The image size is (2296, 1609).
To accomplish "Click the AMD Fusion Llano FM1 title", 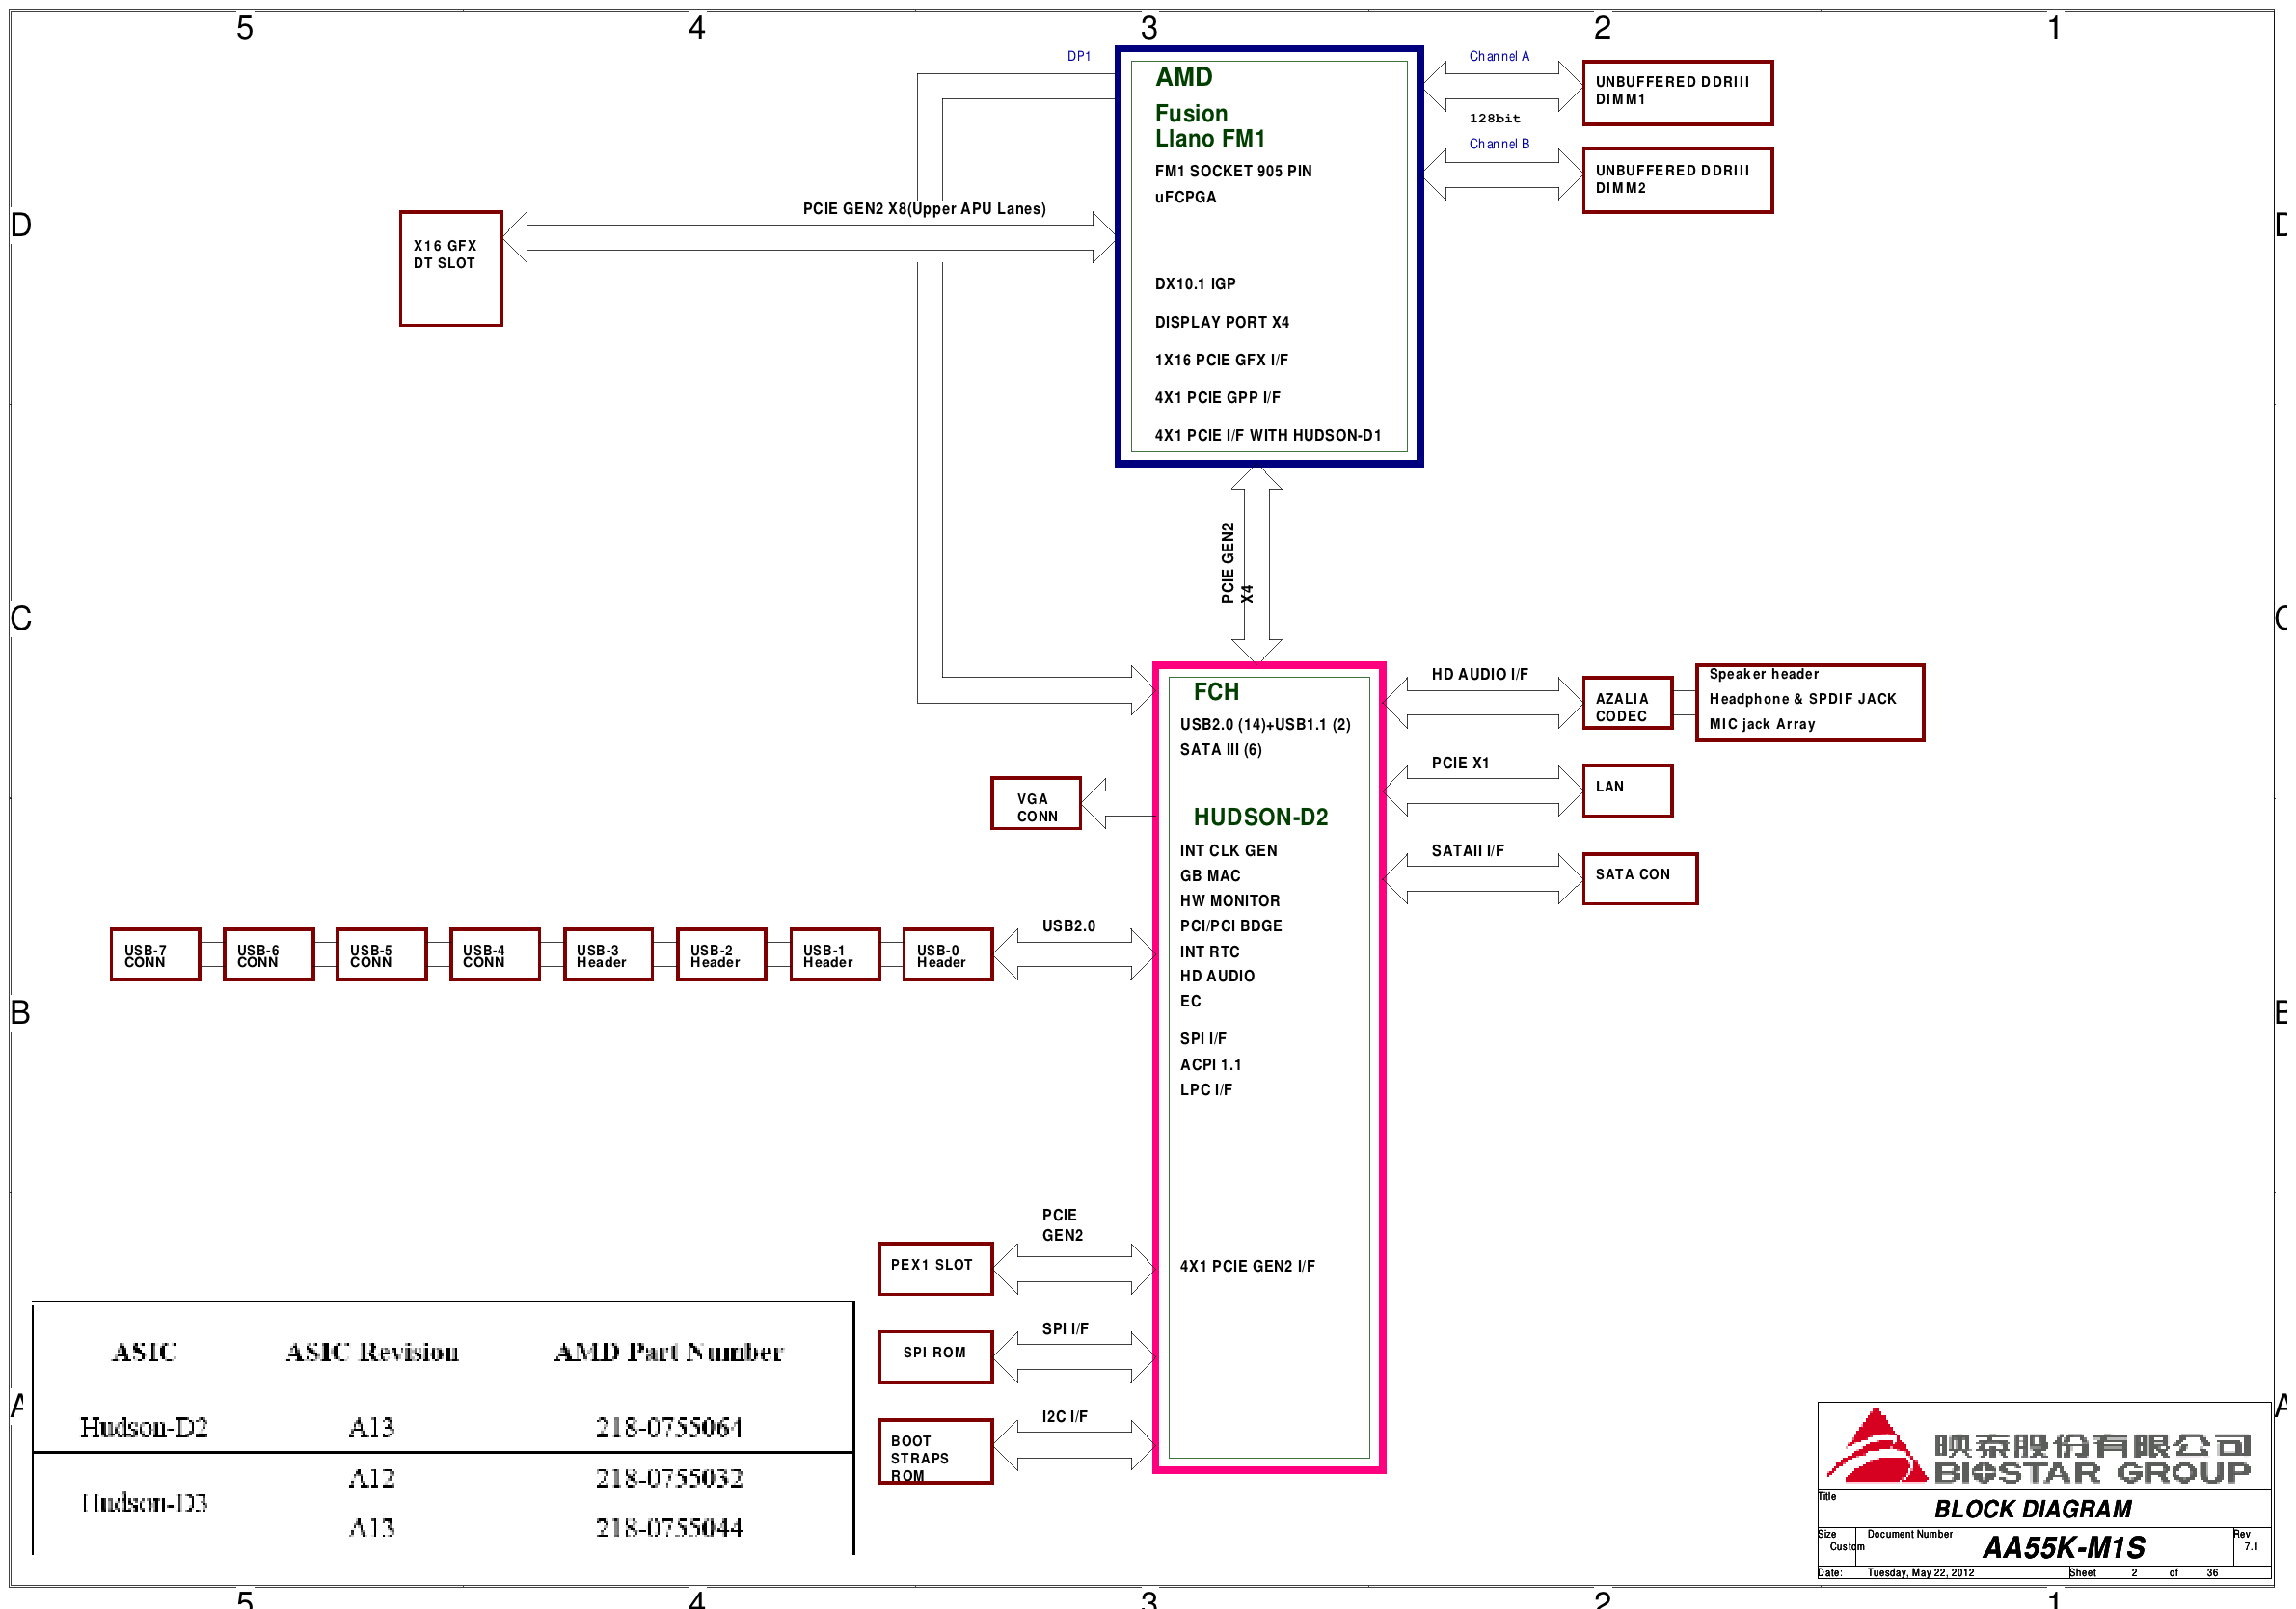I will (1209, 107).
